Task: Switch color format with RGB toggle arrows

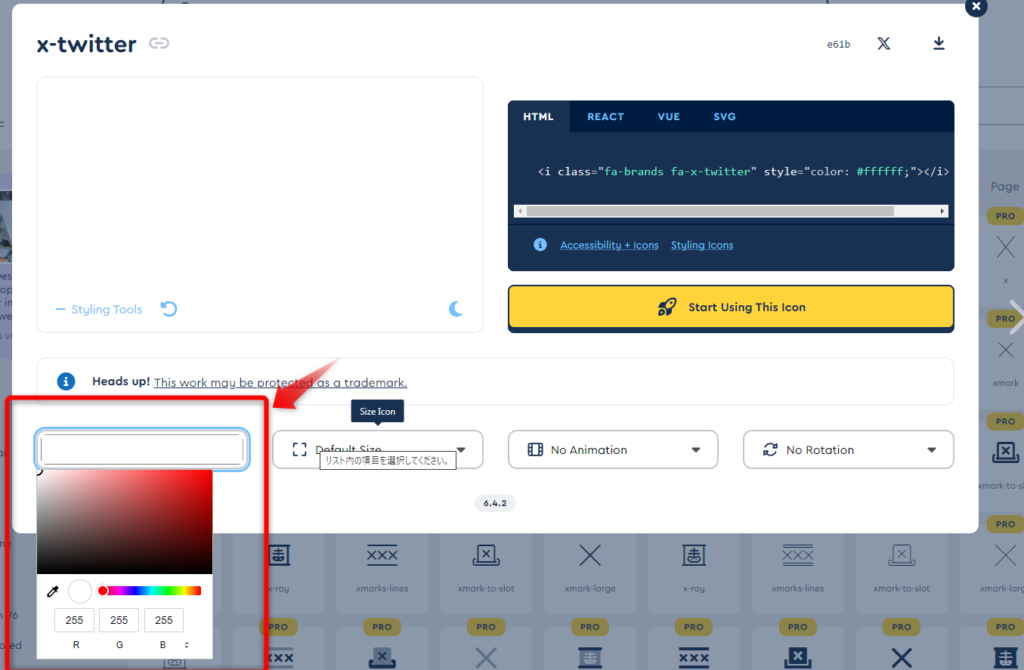Action: (187, 645)
